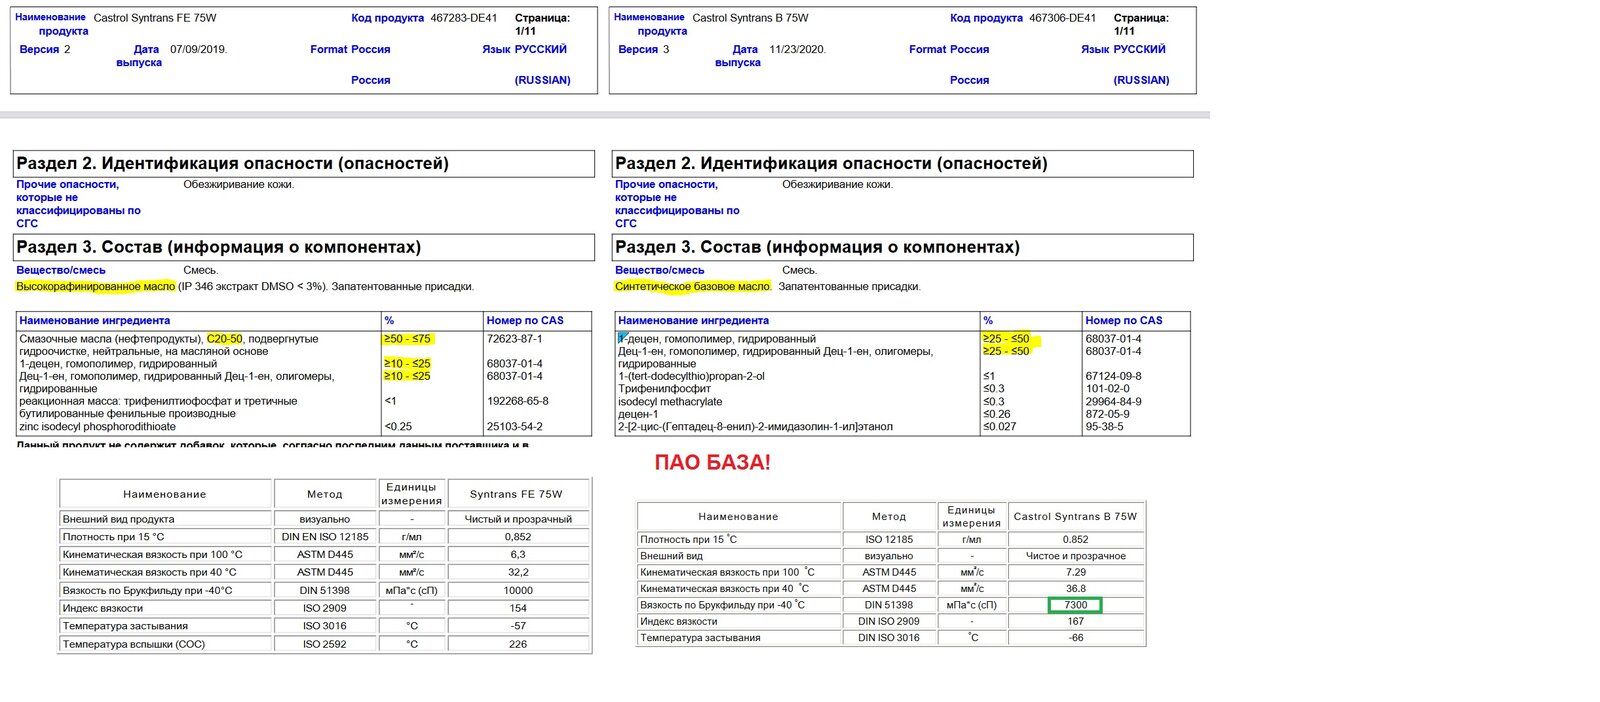The image size is (1600, 702).
Task: Click the viscosity value 32,2
Action: point(518,572)
